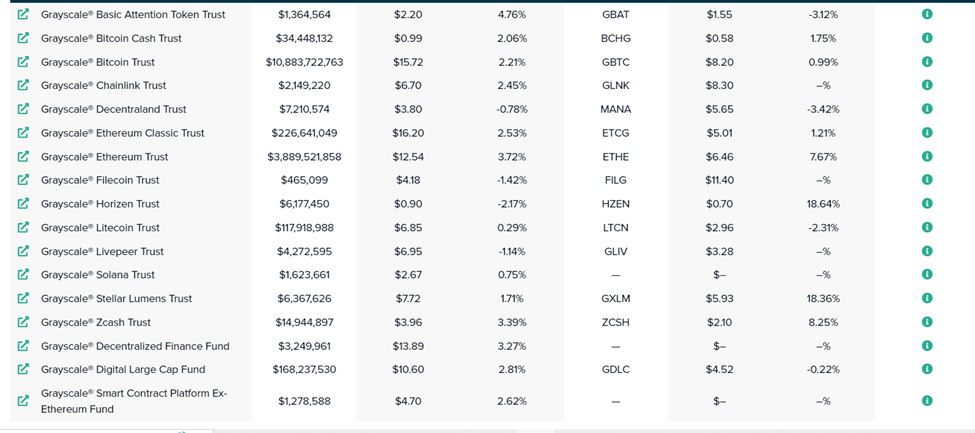
Task: Select the GBTC ticker symbol
Action: pyautogui.click(x=616, y=62)
